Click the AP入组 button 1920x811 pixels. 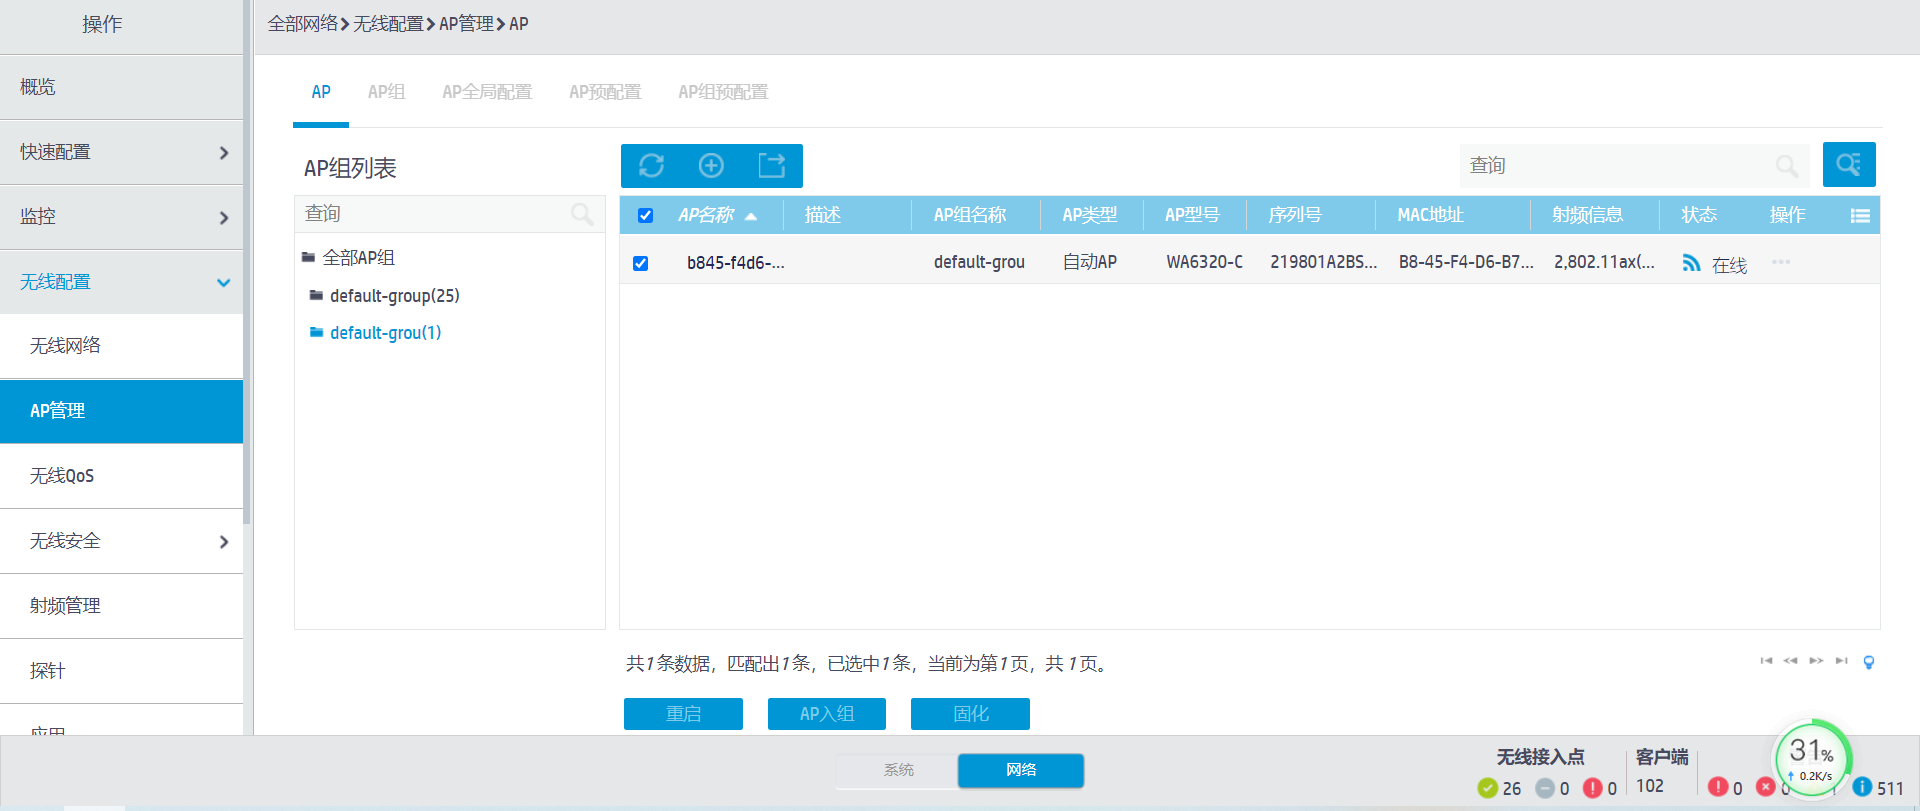pos(827,714)
